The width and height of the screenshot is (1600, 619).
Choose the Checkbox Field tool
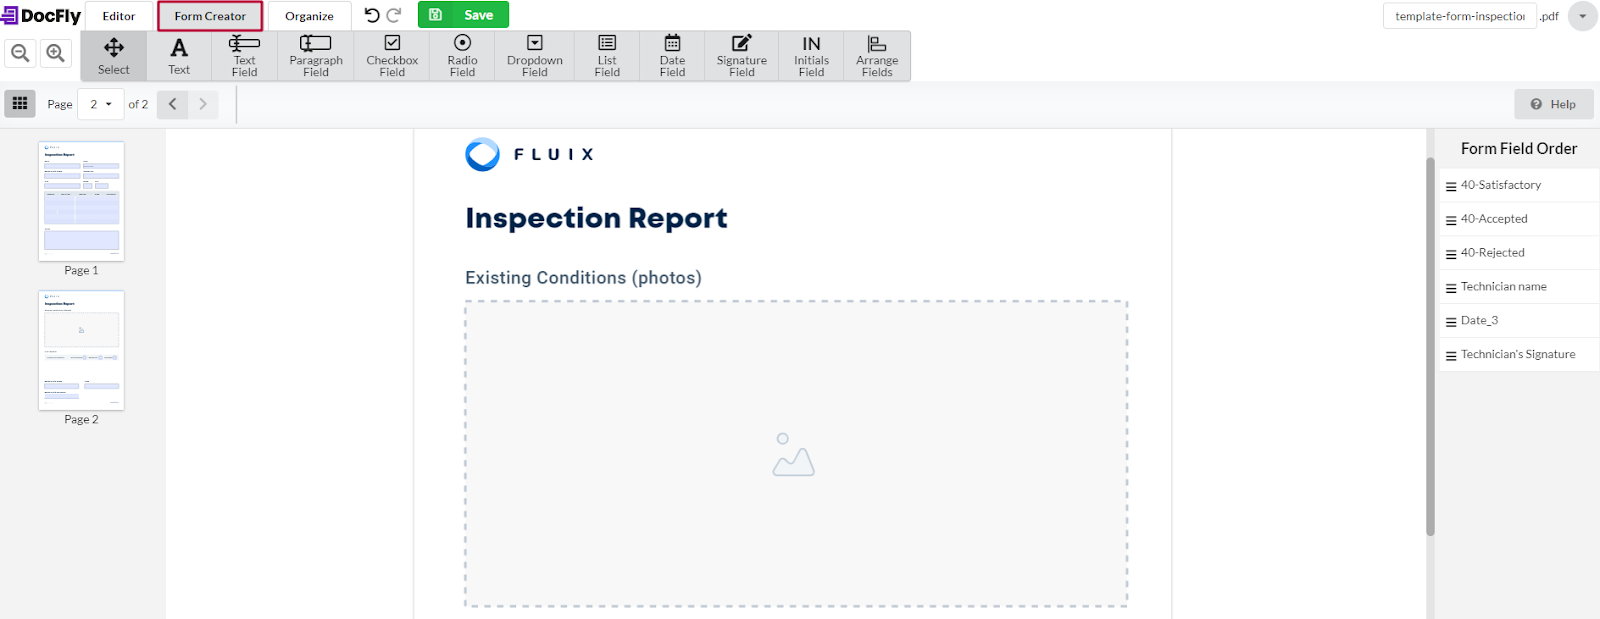click(392, 55)
